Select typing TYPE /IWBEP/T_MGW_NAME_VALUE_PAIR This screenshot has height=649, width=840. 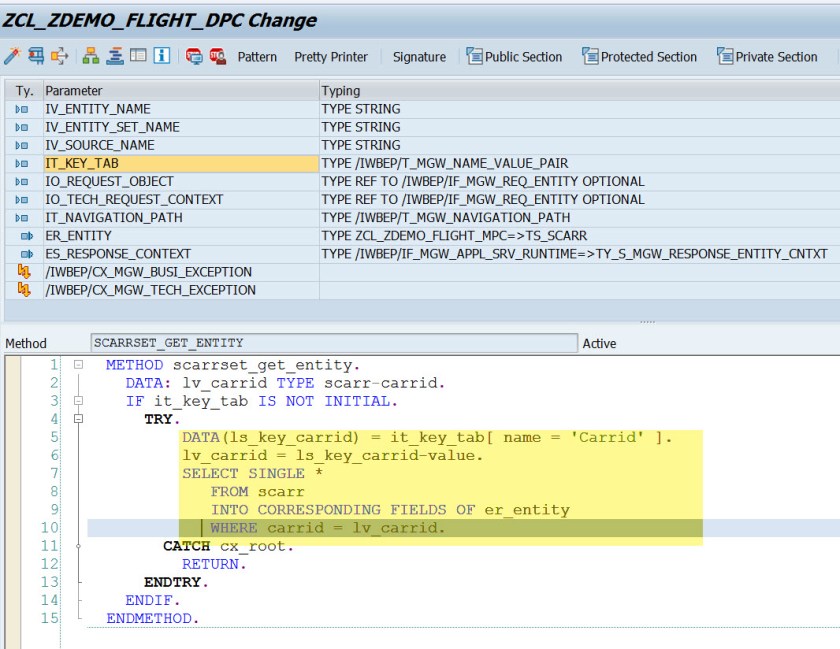445,163
